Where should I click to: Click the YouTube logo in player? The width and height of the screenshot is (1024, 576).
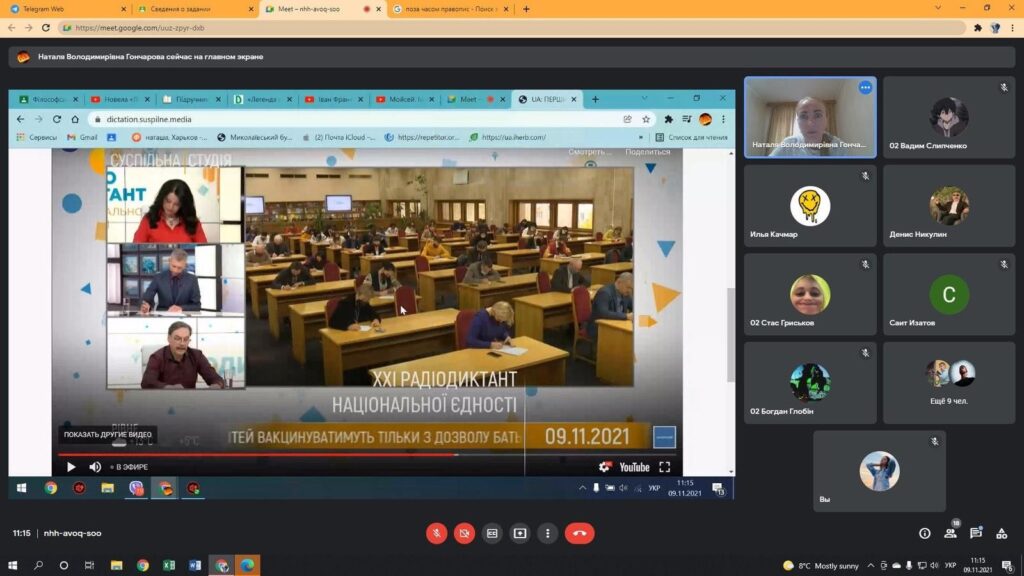coord(634,467)
